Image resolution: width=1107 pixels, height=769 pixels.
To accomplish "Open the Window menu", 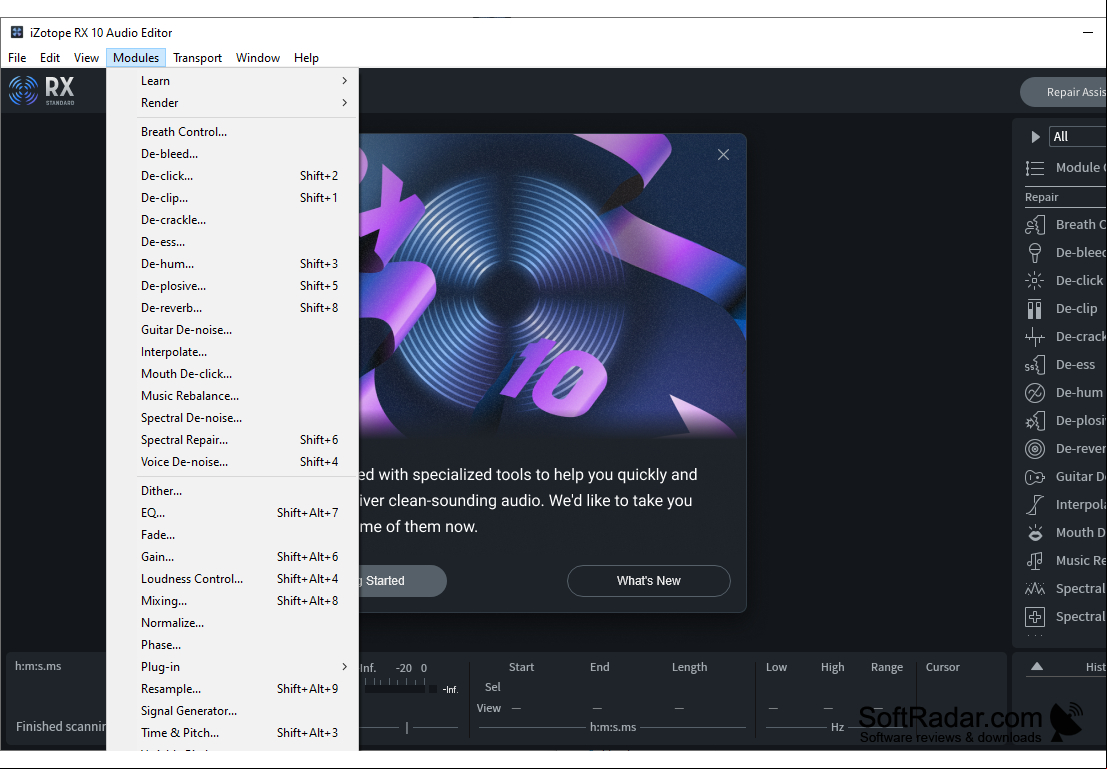I will 258,58.
